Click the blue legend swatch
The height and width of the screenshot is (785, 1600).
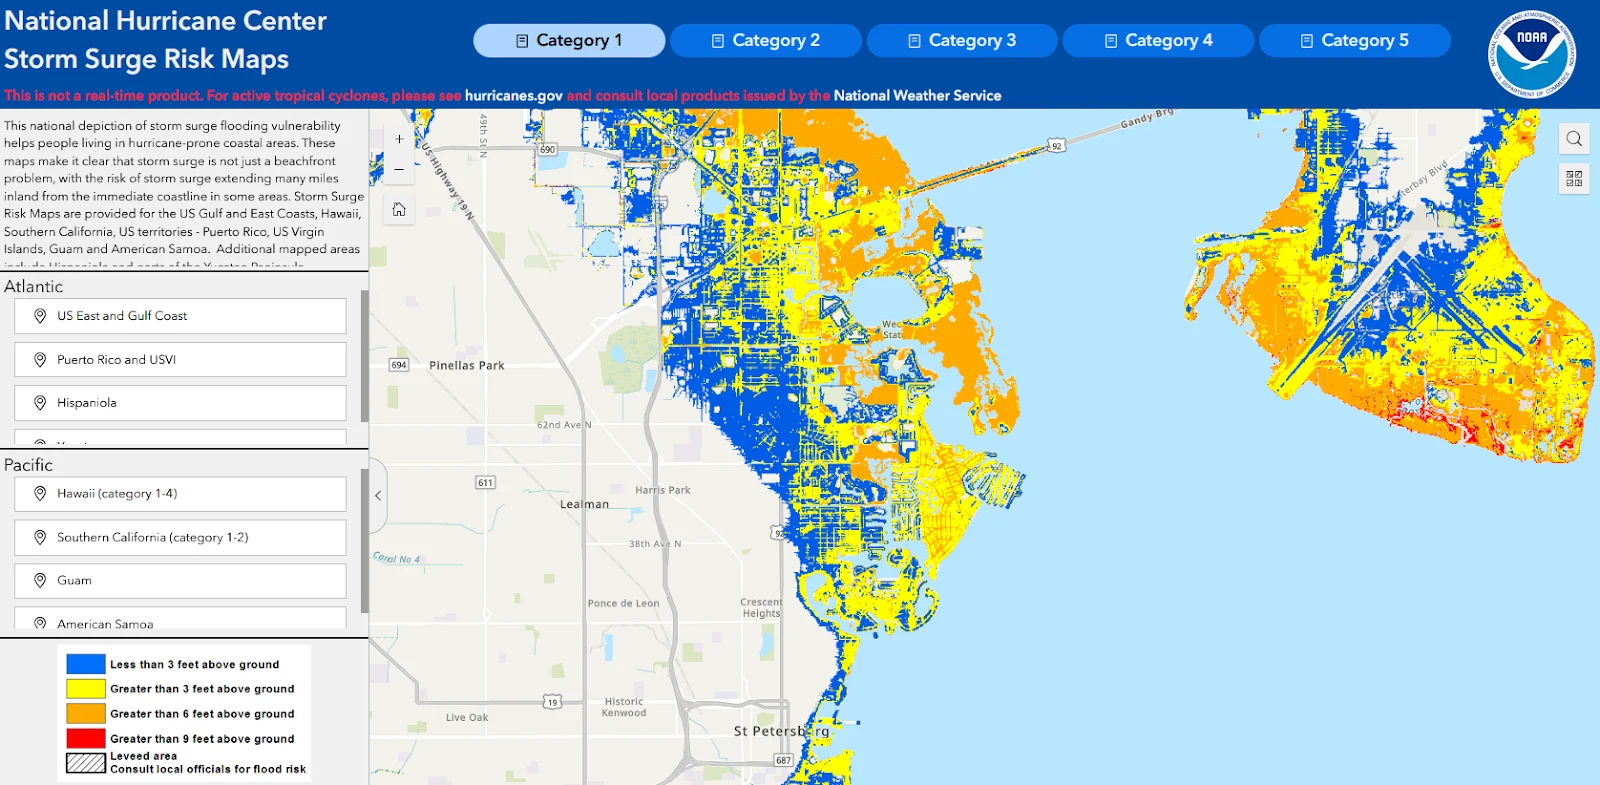(x=86, y=664)
